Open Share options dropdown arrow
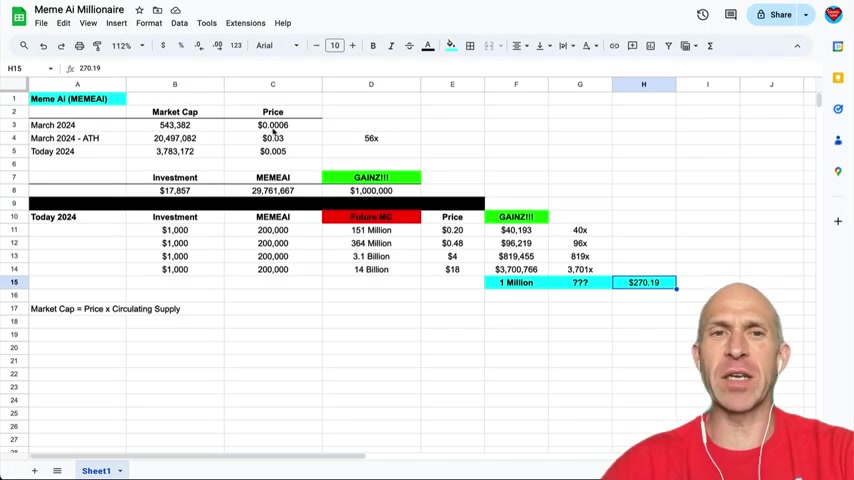854x480 pixels. [806, 15]
